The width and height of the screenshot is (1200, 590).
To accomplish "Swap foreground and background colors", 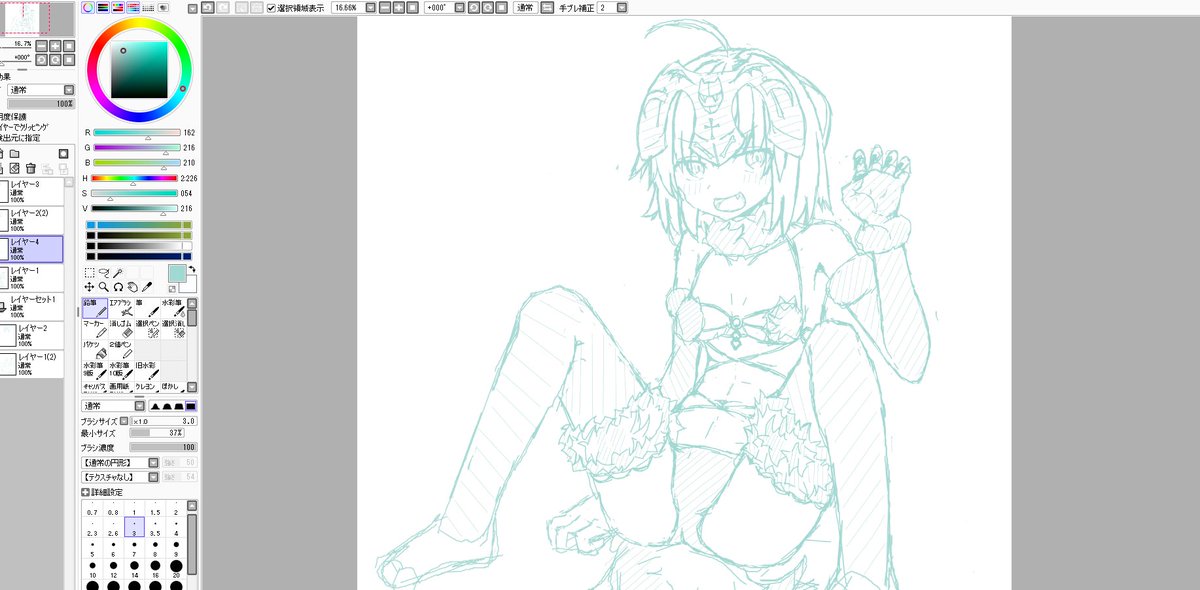I will pyautogui.click(x=192, y=268).
